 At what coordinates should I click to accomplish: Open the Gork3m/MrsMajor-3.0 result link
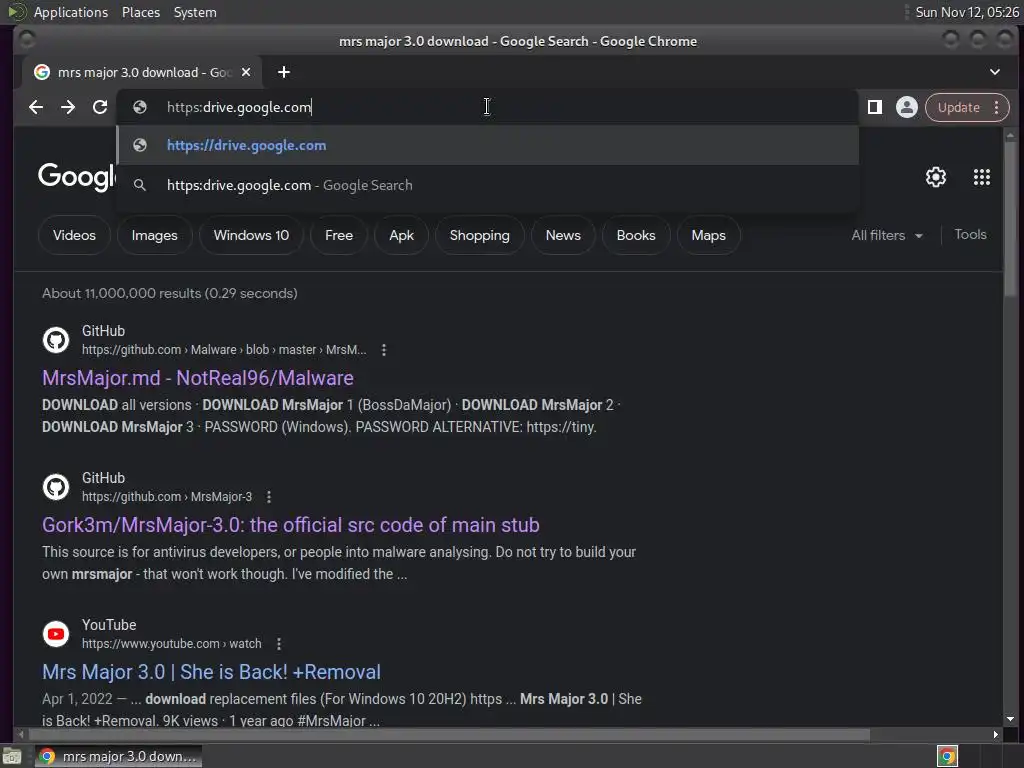[x=291, y=525]
